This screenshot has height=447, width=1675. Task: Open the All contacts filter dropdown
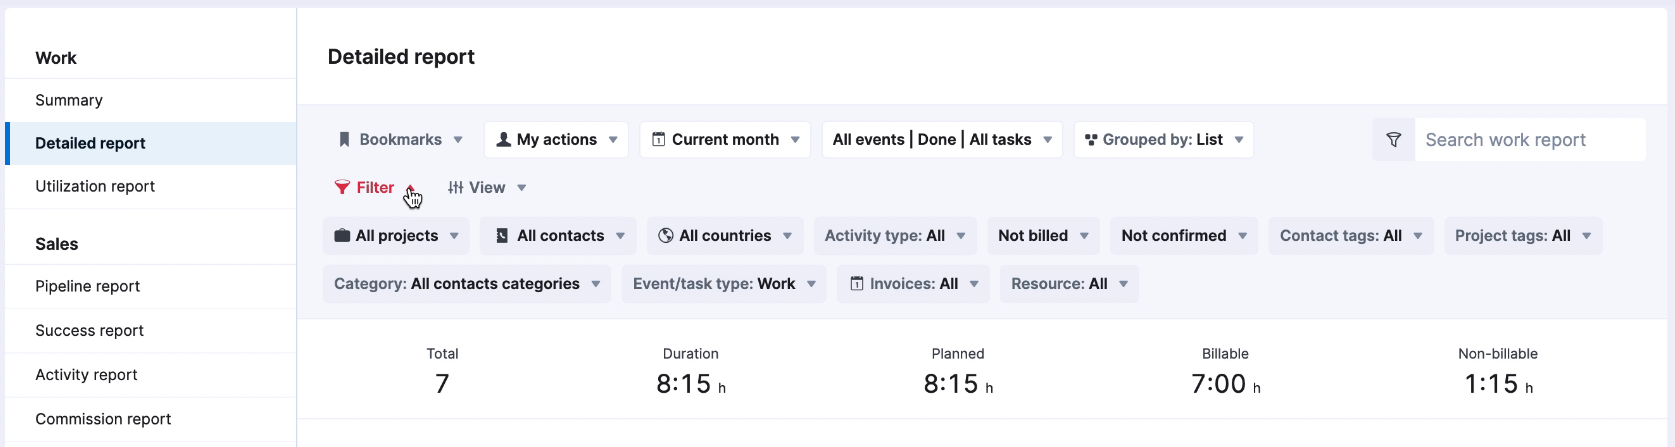(558, 236)
